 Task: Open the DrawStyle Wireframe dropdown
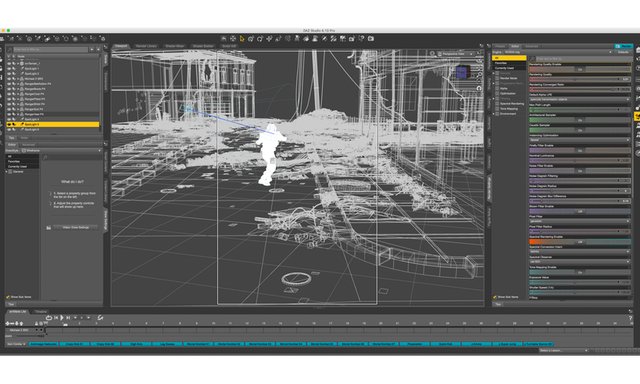click(61, 151)
